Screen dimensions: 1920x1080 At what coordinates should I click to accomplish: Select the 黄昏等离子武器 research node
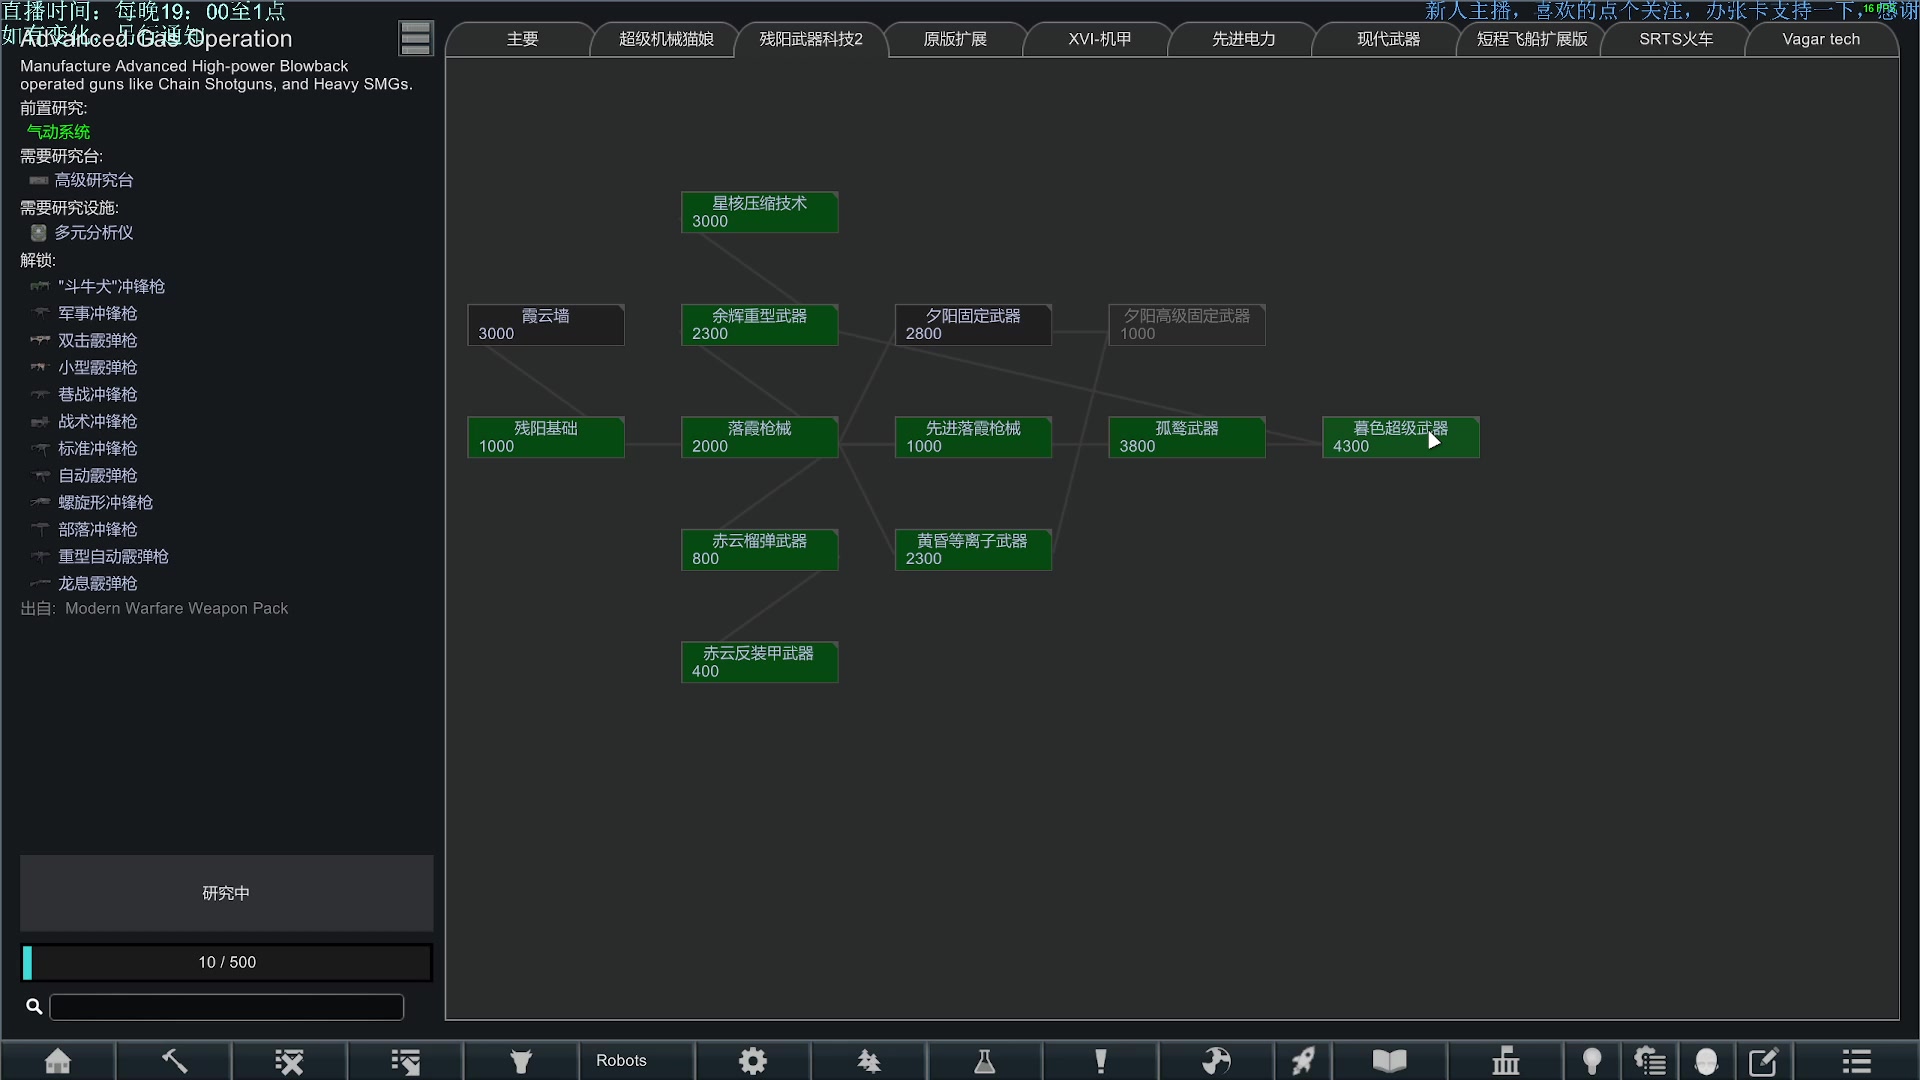[973, 550]
